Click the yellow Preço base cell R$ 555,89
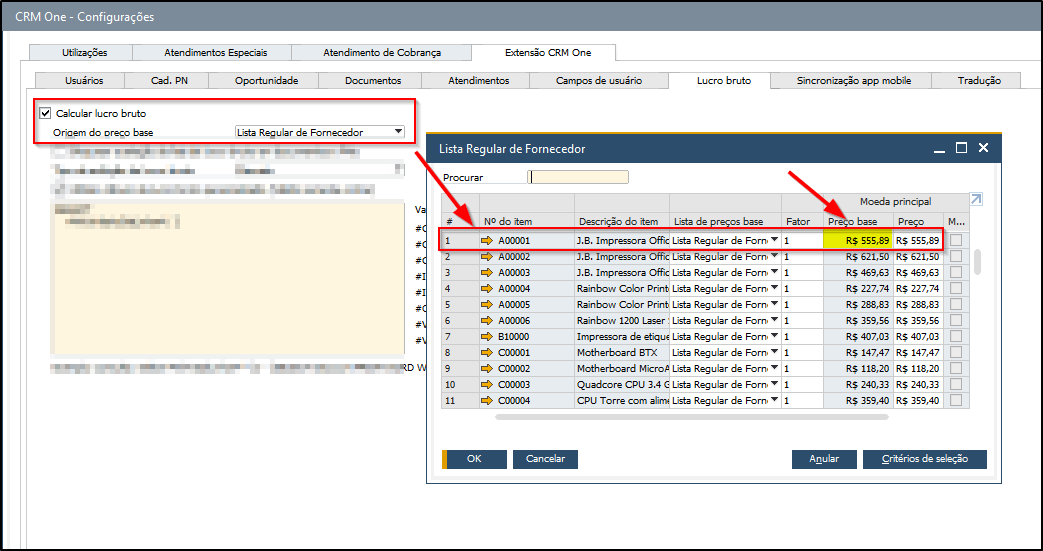The image size is (1043, 551). tap(858, 241)
